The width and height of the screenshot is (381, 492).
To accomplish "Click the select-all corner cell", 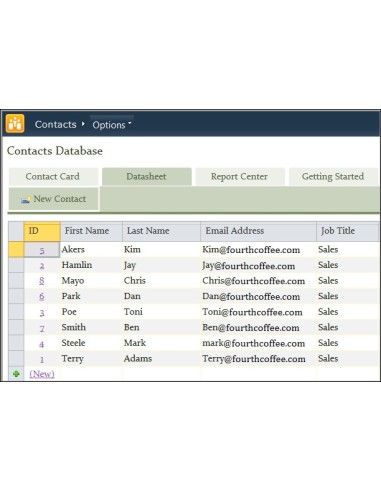I will click(x=16, y=231).
